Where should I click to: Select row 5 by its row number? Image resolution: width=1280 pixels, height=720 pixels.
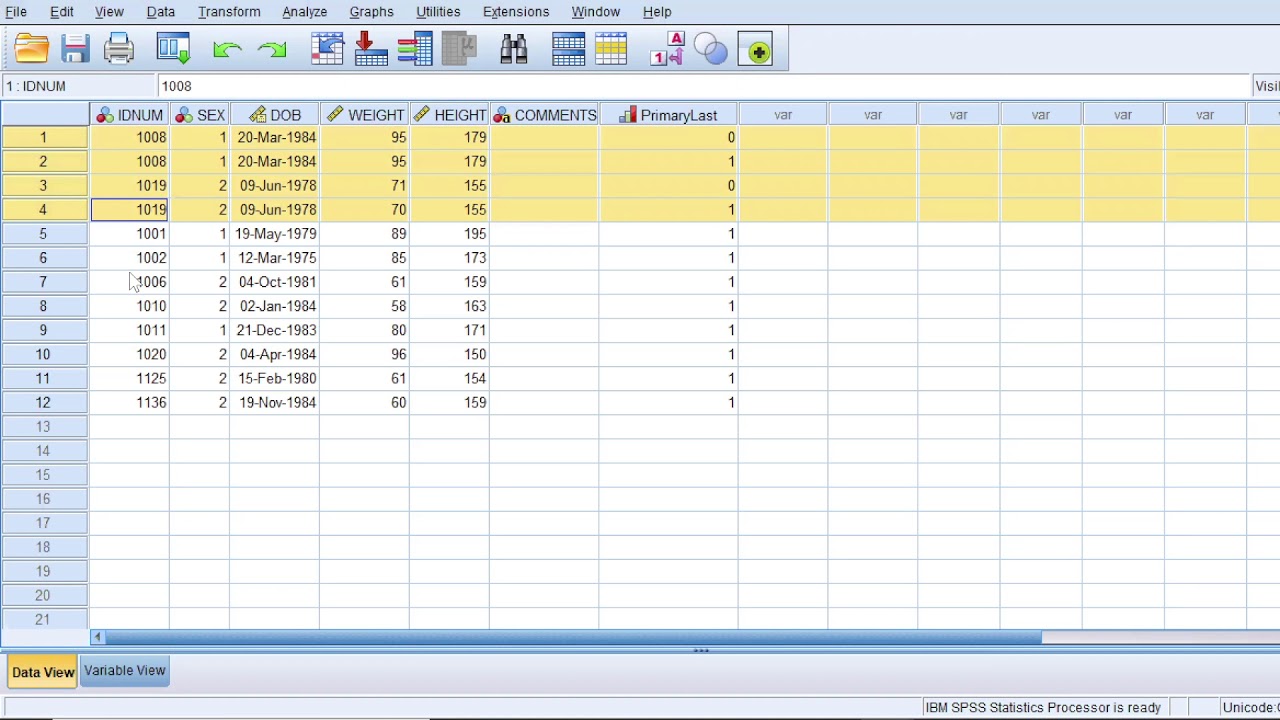tap(44, 233)
